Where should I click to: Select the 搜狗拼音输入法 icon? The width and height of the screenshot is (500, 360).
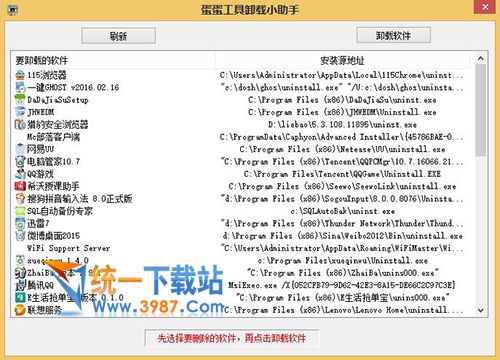(20, 199)
